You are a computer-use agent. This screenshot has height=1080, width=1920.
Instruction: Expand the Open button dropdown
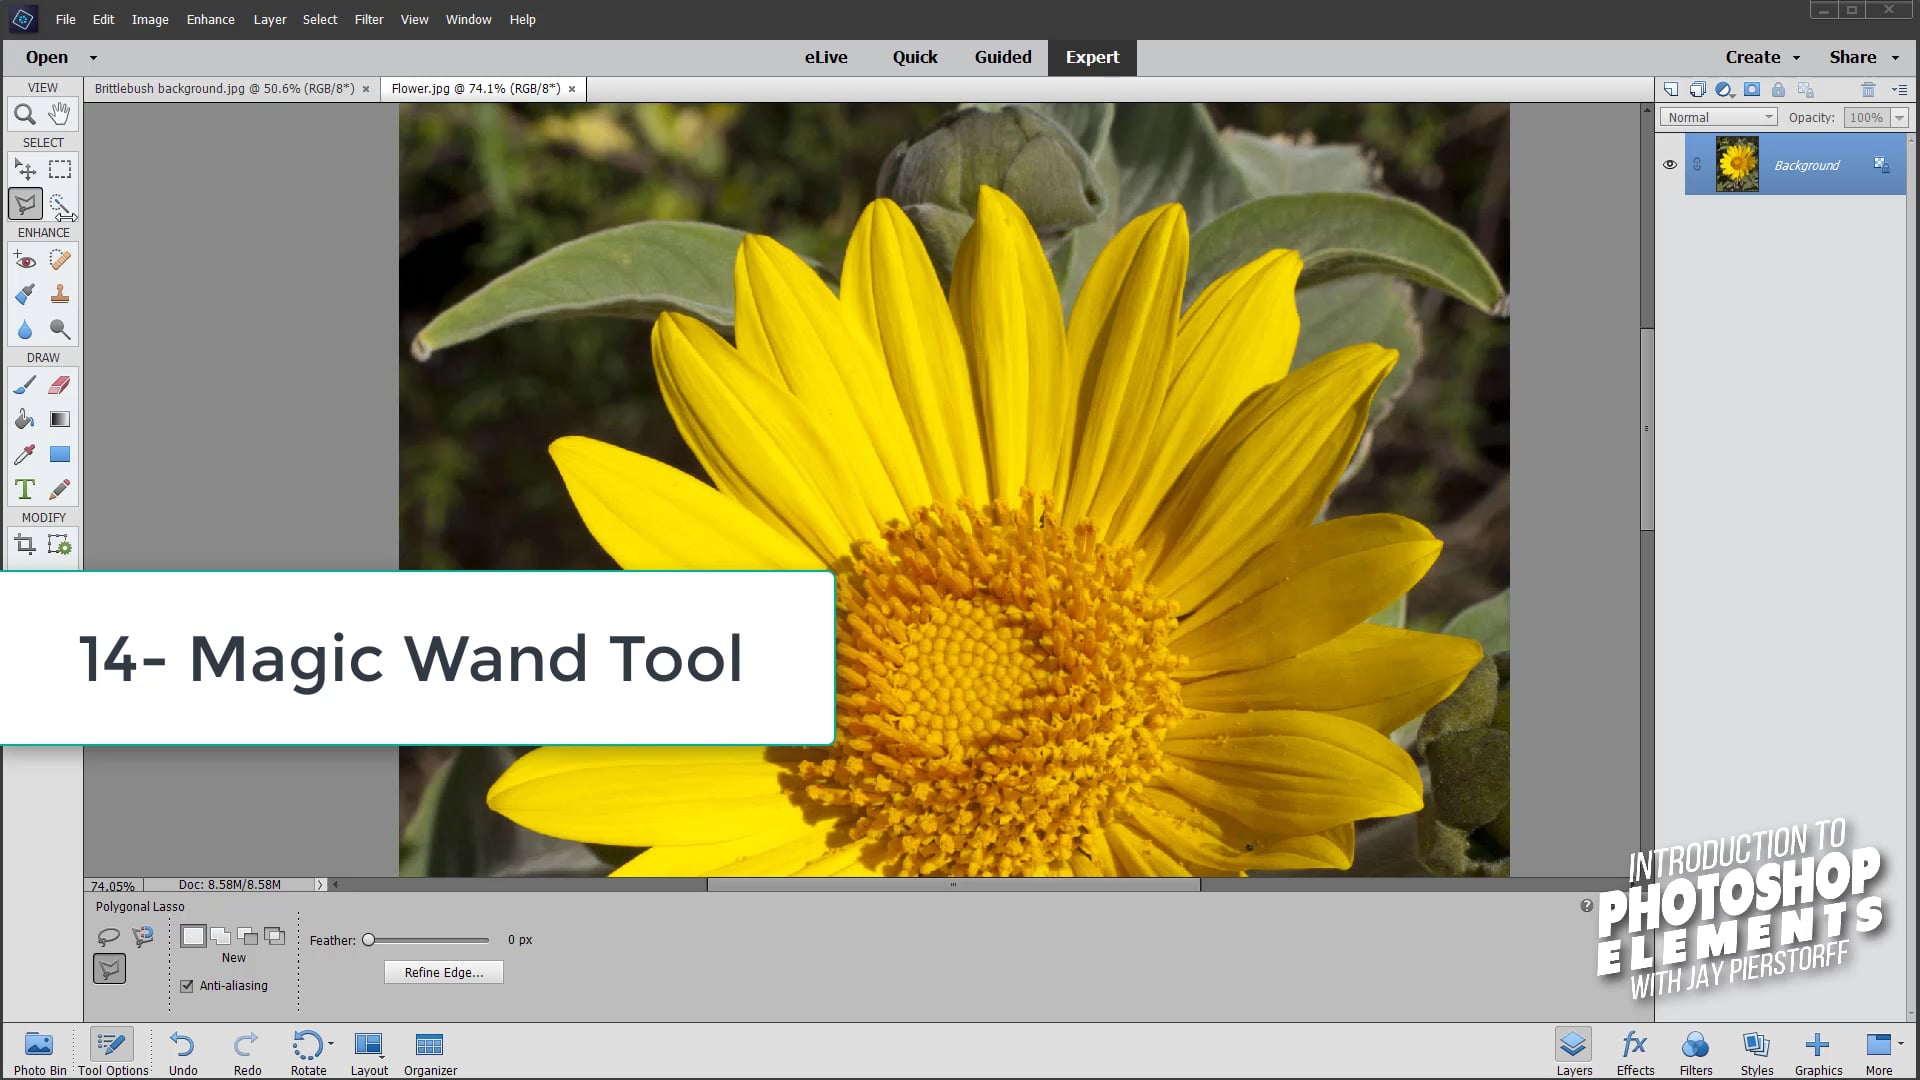click(92, 57)
